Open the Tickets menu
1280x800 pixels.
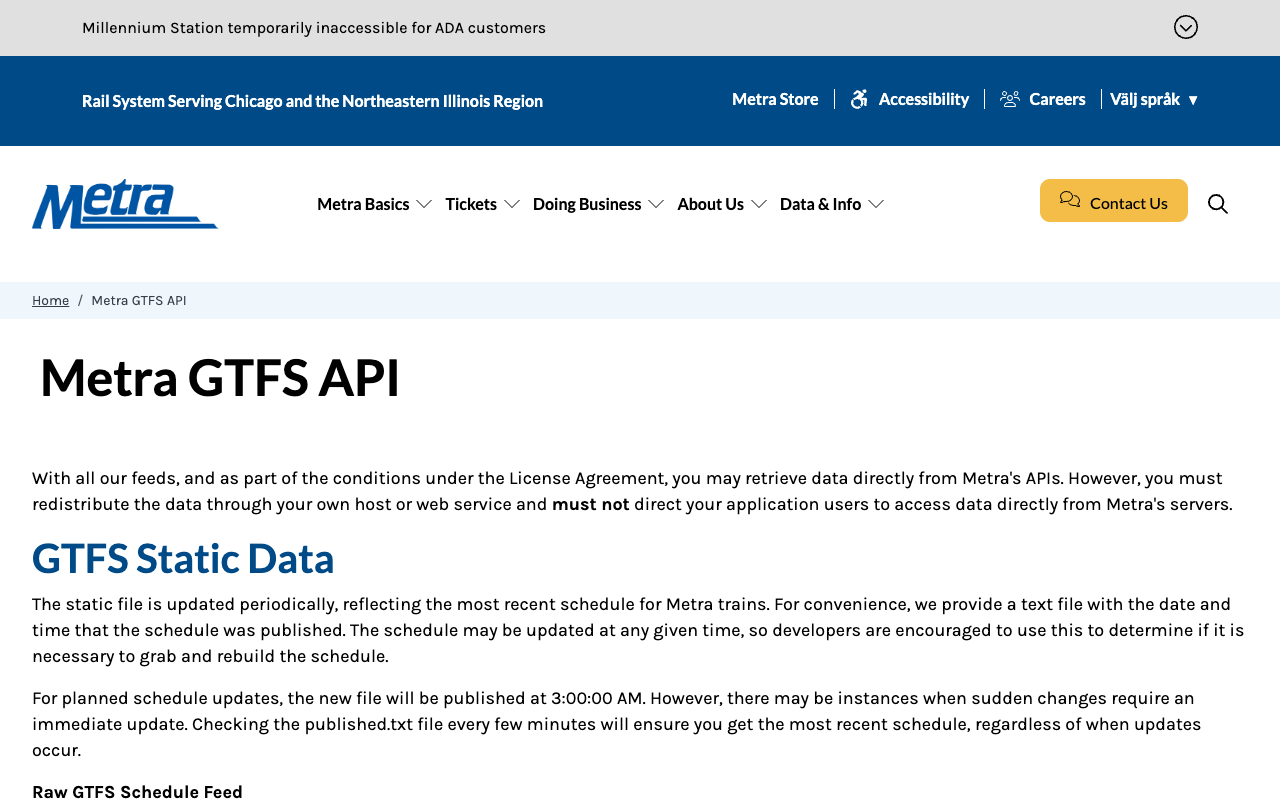click(x=471, y=204)
